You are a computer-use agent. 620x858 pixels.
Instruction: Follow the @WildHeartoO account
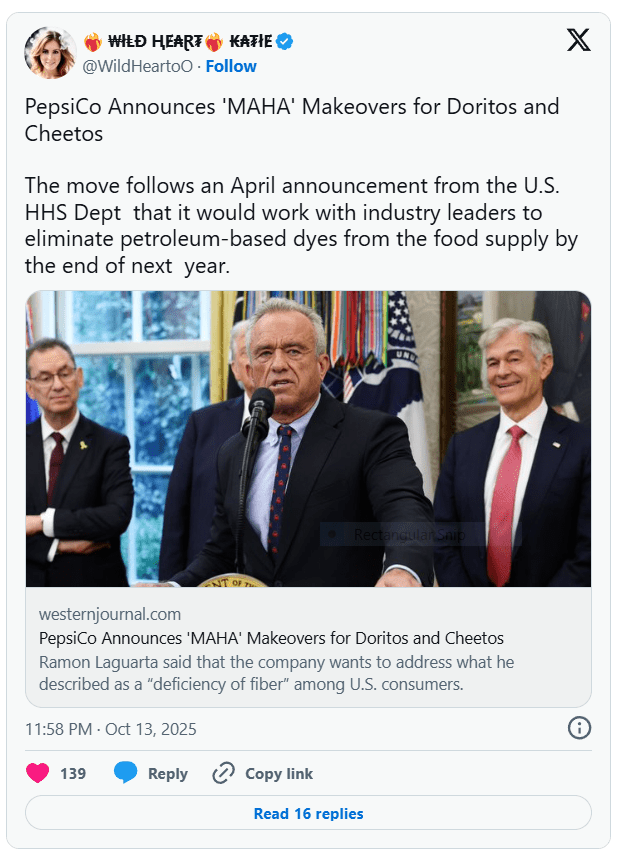231,66
